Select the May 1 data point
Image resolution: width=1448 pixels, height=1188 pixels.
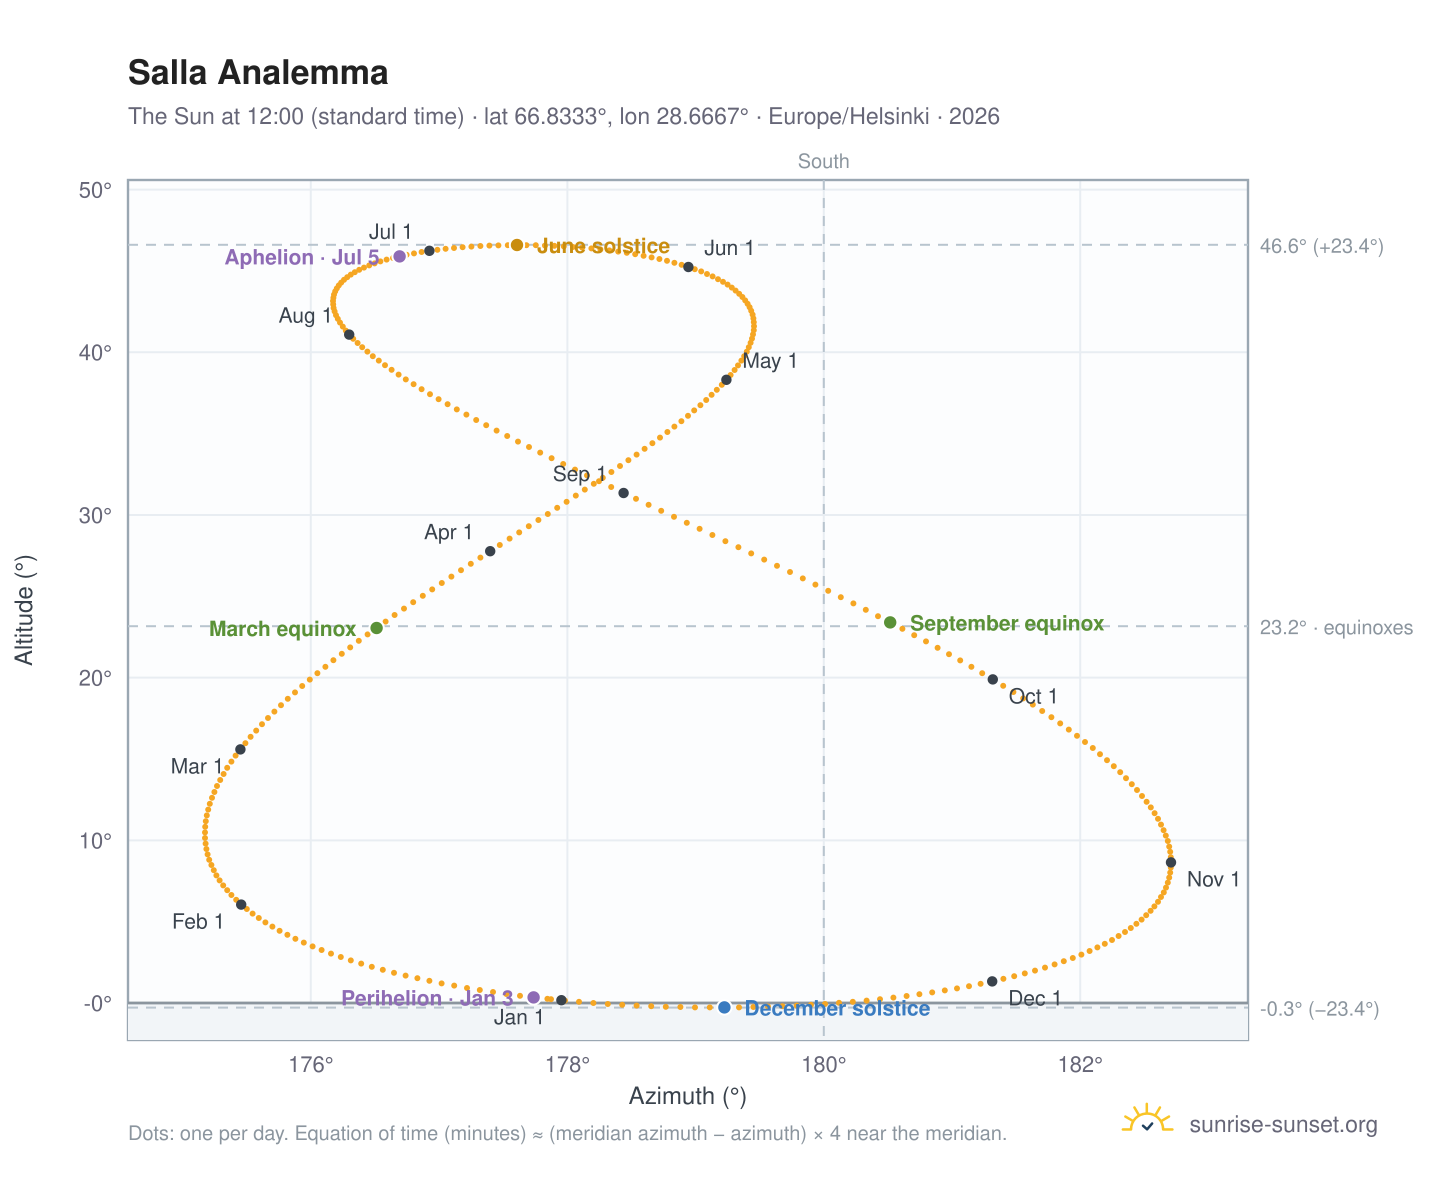[726, 379]
